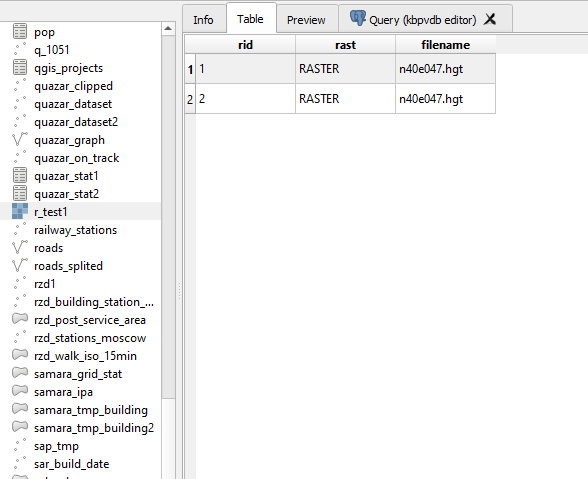The image size is (588, 479).
Task: Select the rzd_post_service_area layer
Action: (x=90, y=320)
